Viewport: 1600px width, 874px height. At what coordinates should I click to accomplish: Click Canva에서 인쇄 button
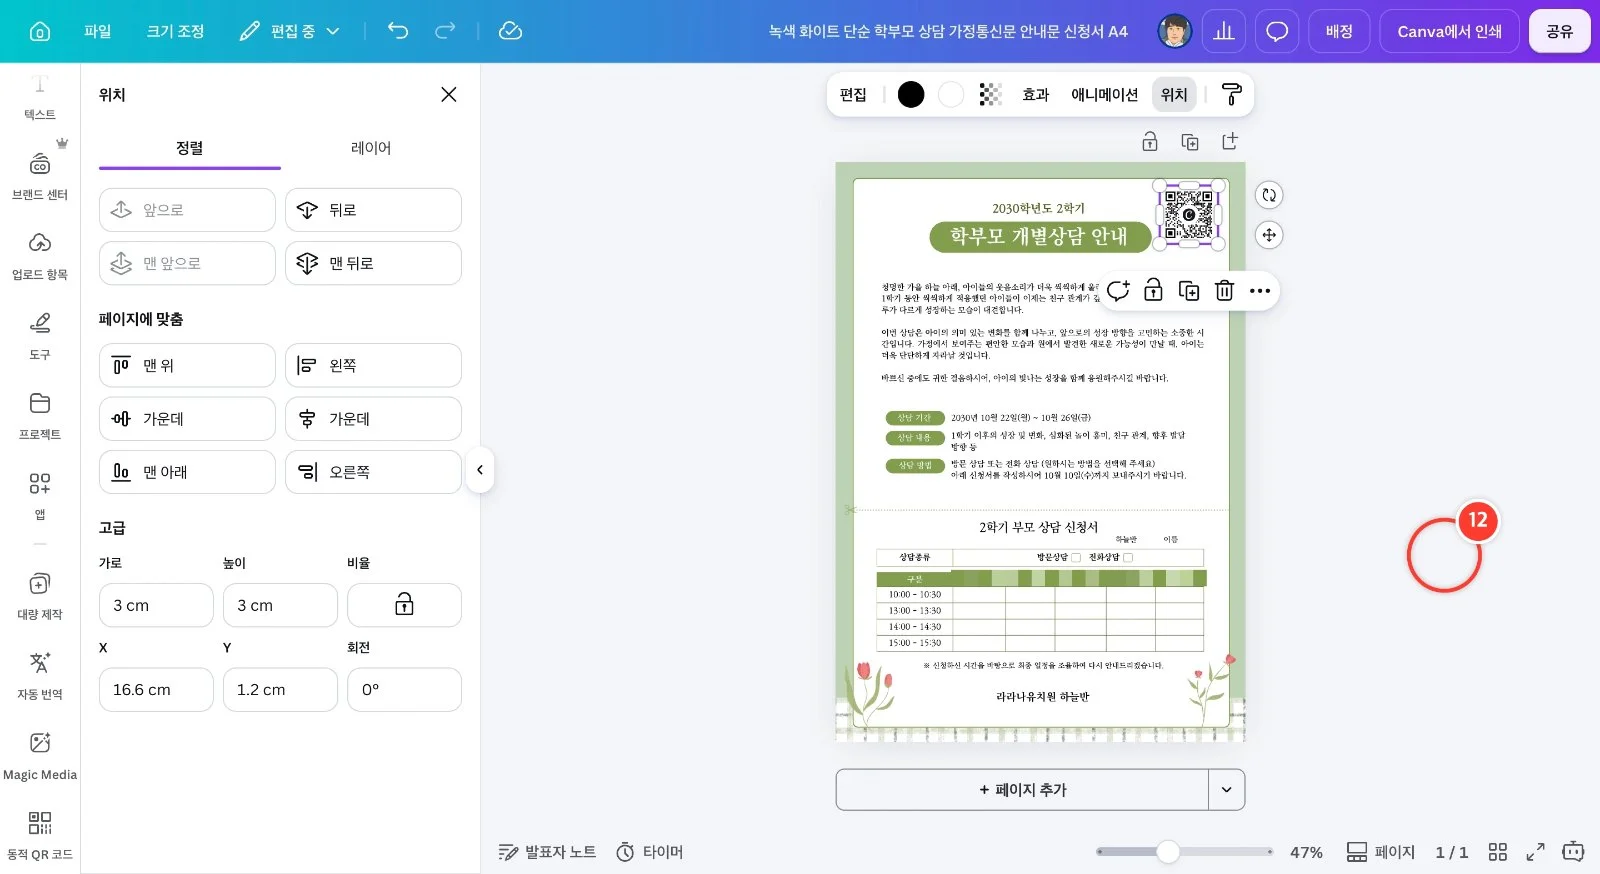coord(1449,31)
